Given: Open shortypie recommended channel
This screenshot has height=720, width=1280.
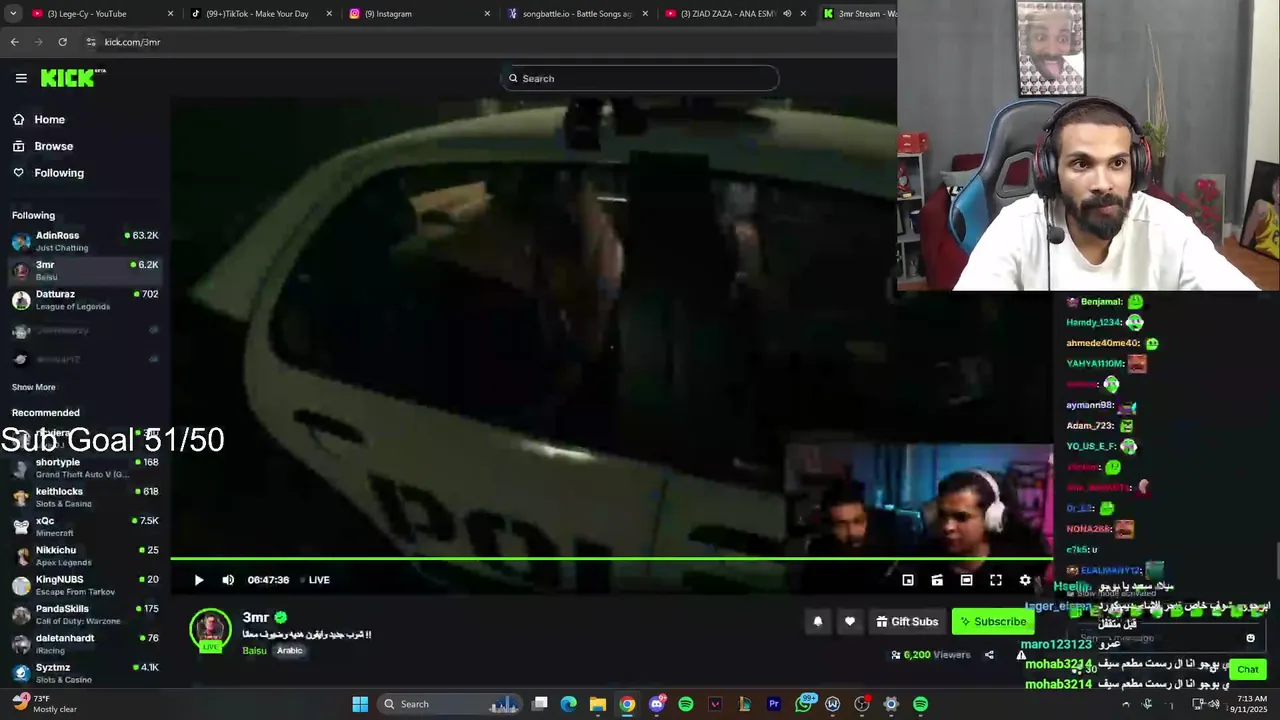Looking at the screenshot, I should click(85, 468).
